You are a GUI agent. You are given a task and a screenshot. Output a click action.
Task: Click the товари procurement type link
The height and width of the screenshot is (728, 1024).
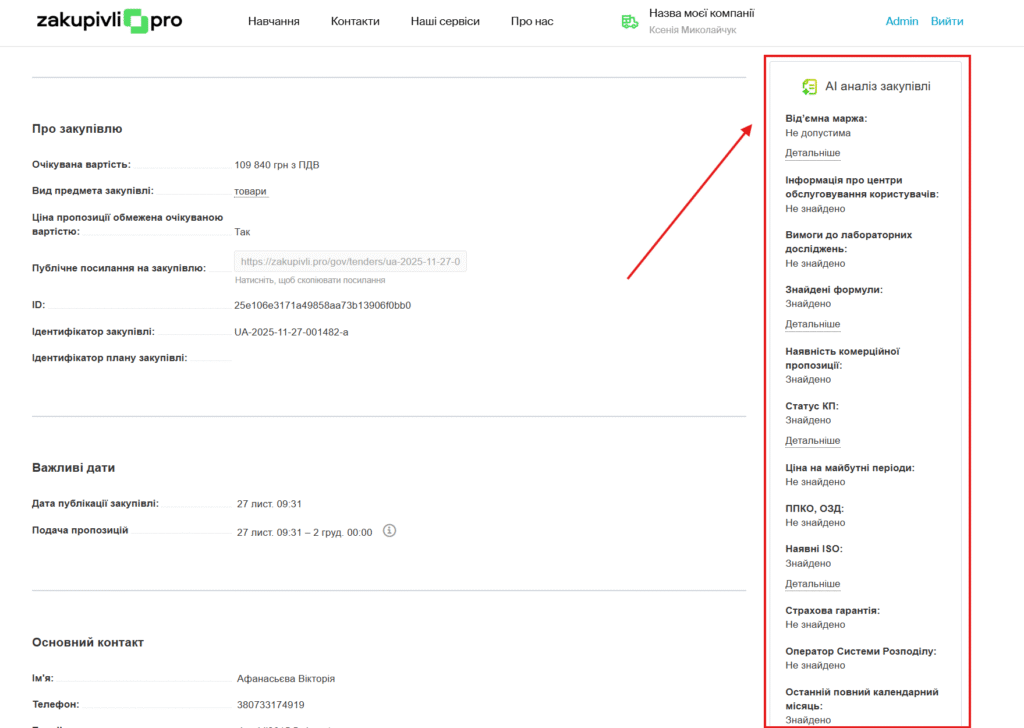[250, 191]
